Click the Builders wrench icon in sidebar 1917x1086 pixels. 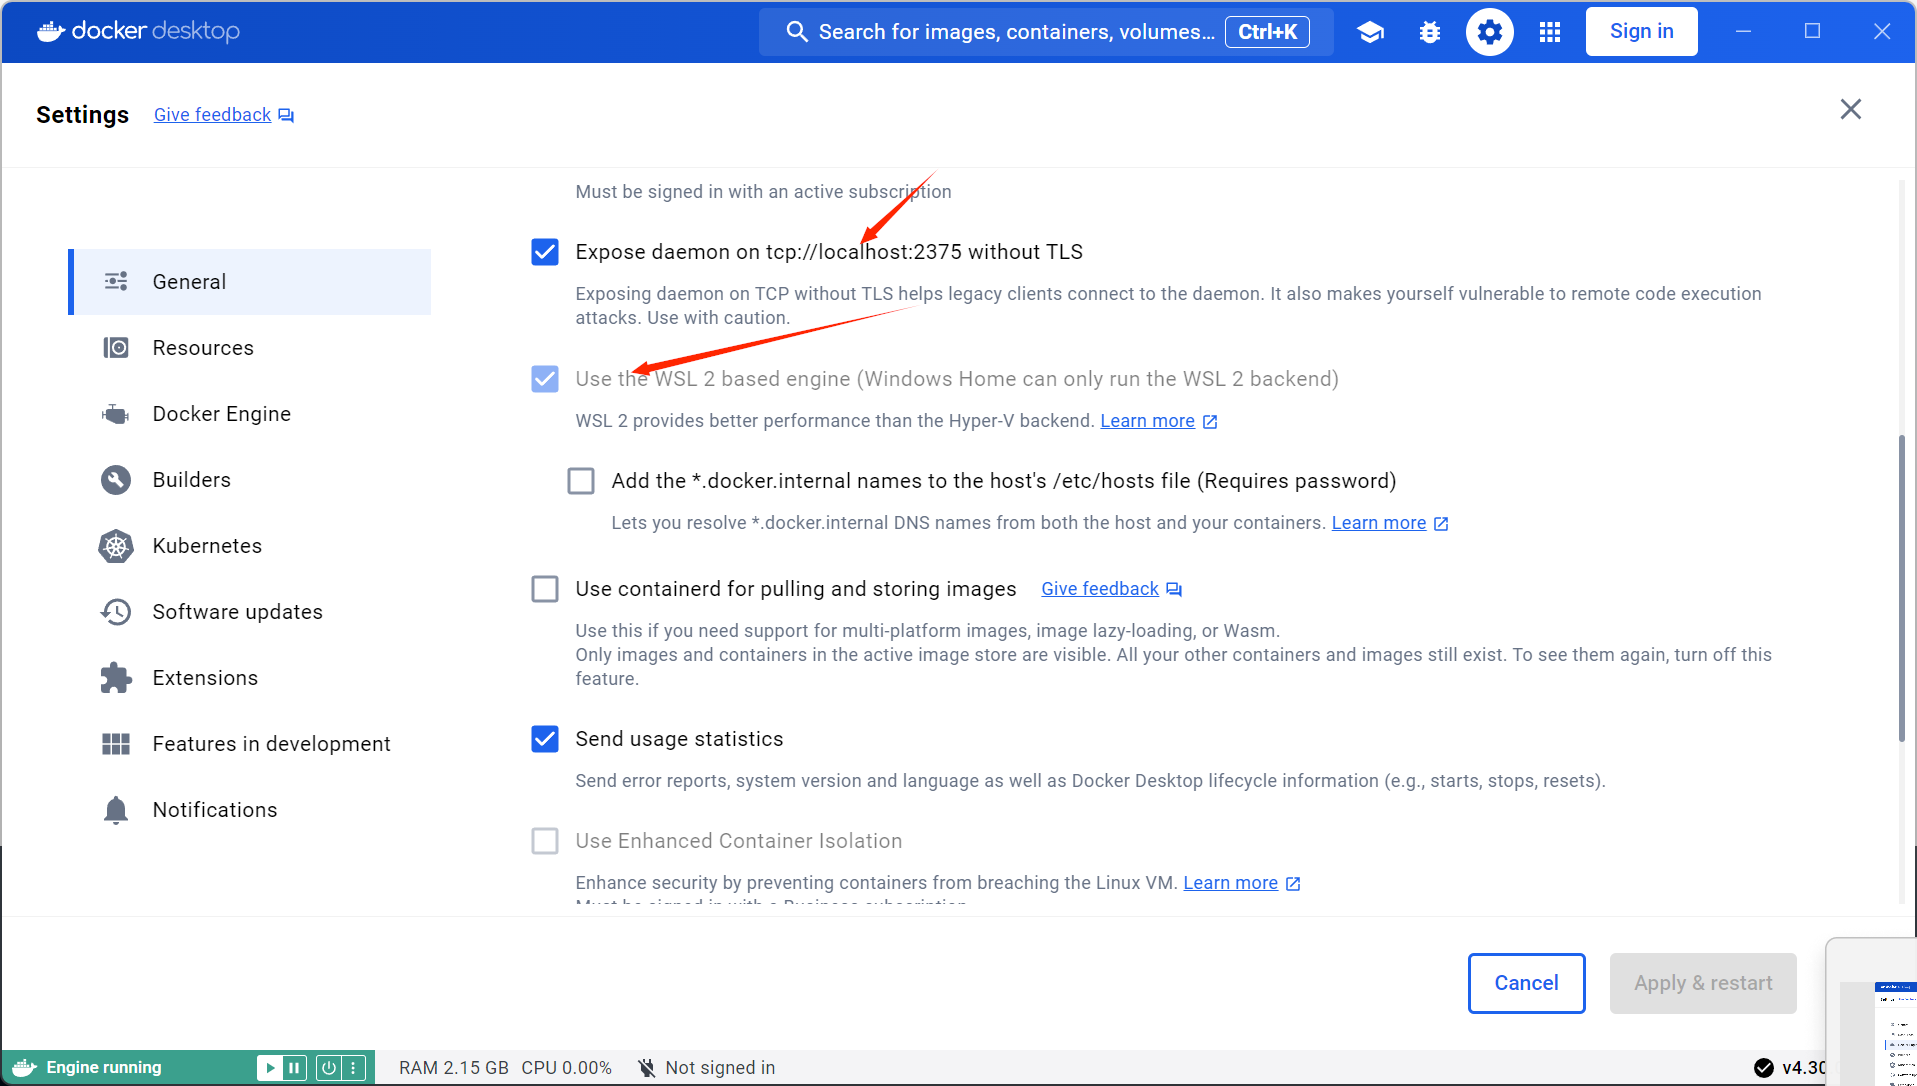tap(116, 480)
